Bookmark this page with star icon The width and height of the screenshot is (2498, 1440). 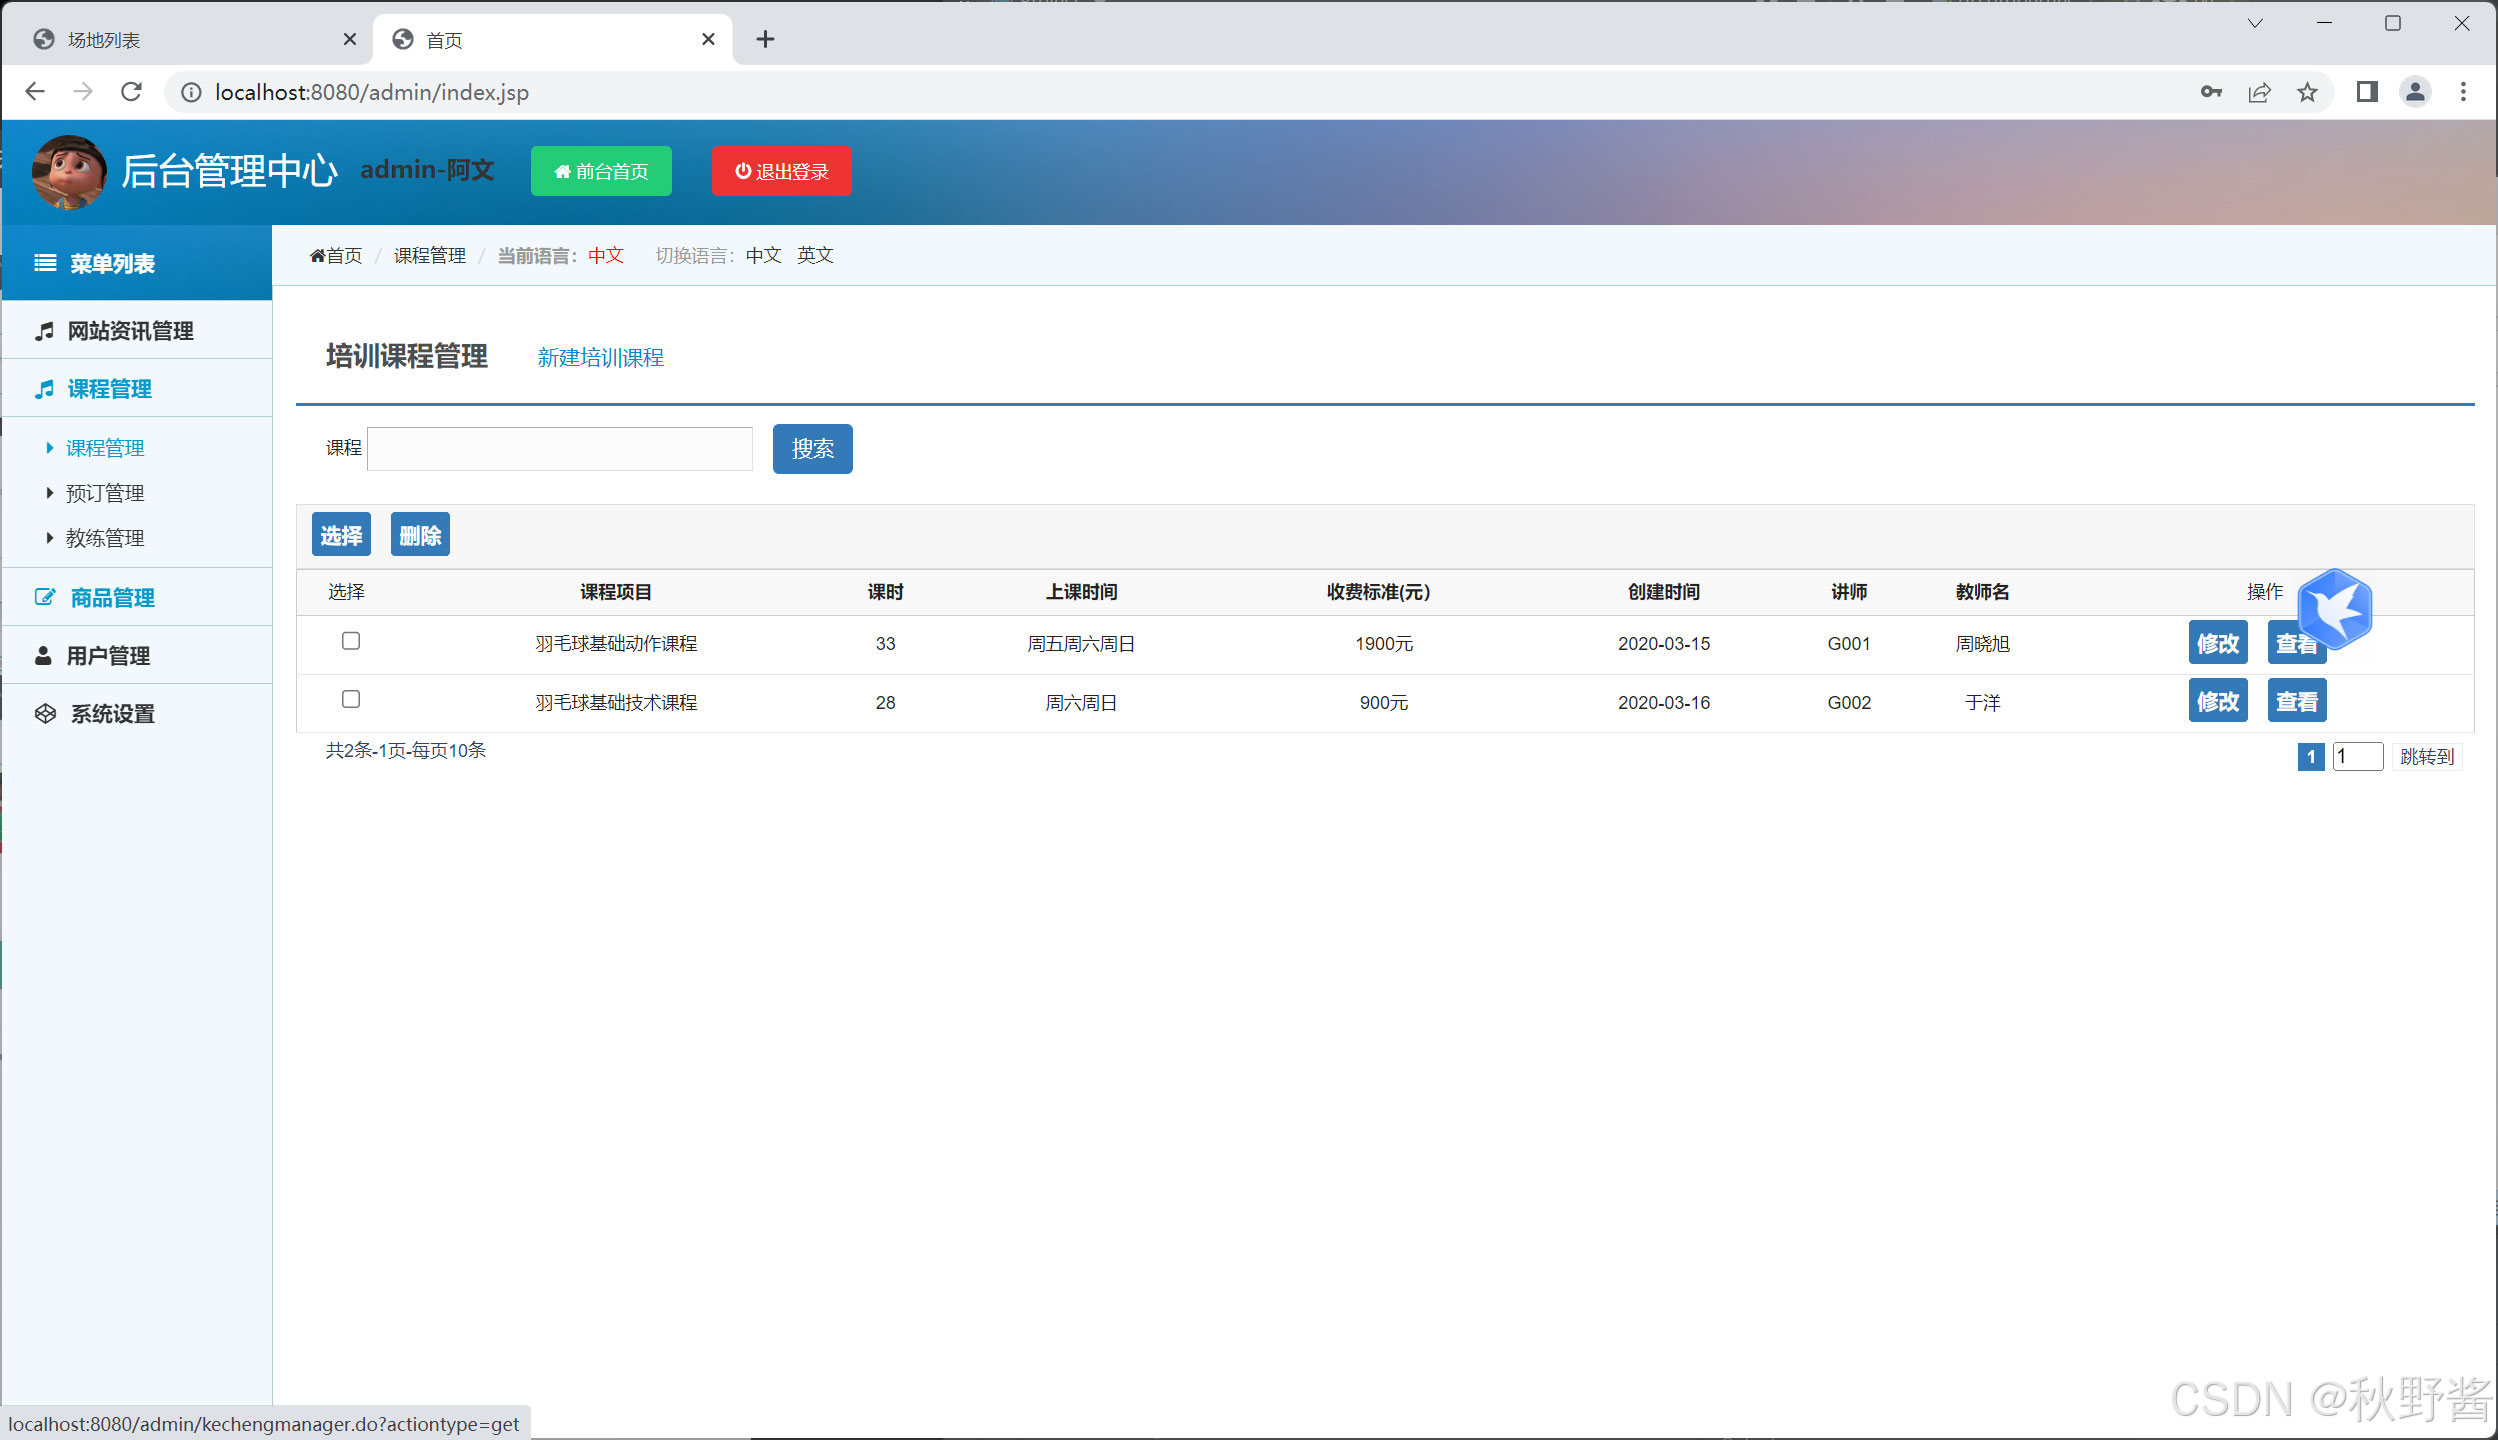2307,92
